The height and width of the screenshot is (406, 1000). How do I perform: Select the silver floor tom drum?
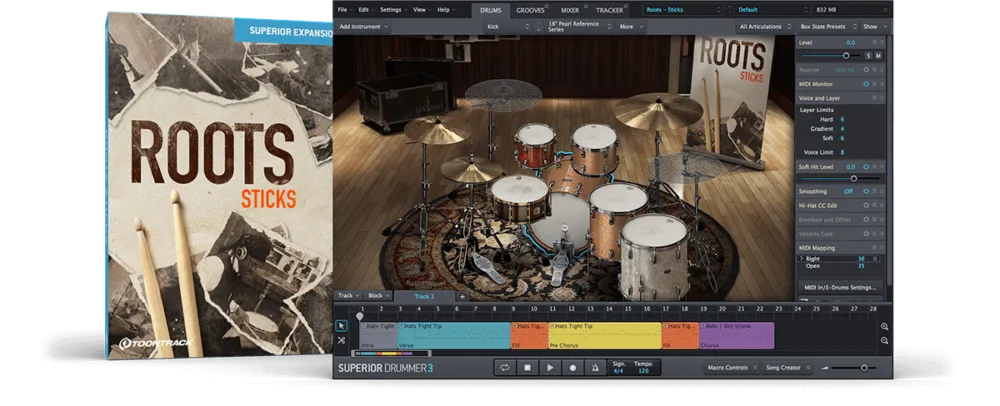click(654, 255)
